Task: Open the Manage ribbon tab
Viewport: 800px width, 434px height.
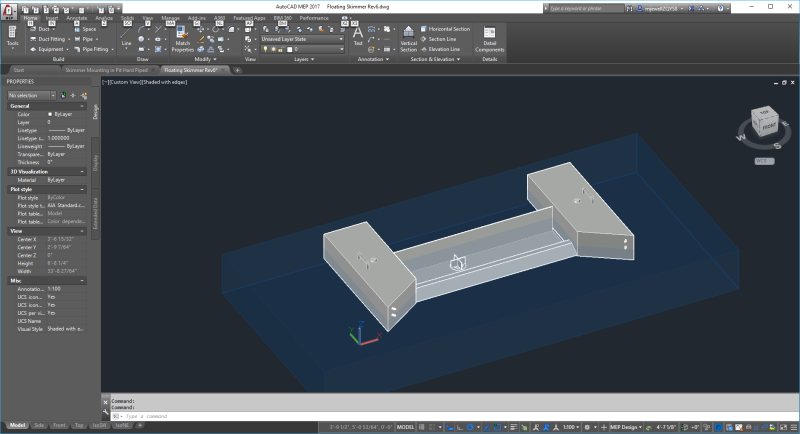Action: pos(170,18)
